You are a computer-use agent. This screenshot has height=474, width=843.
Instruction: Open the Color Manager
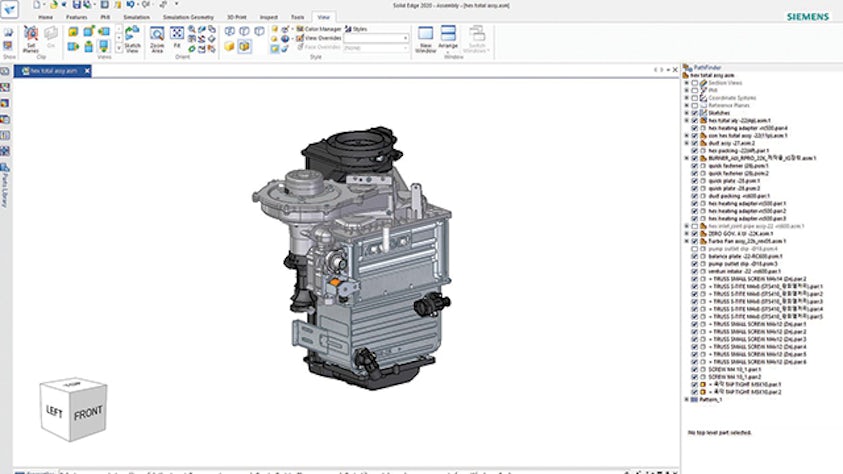[x=319, y=29]
